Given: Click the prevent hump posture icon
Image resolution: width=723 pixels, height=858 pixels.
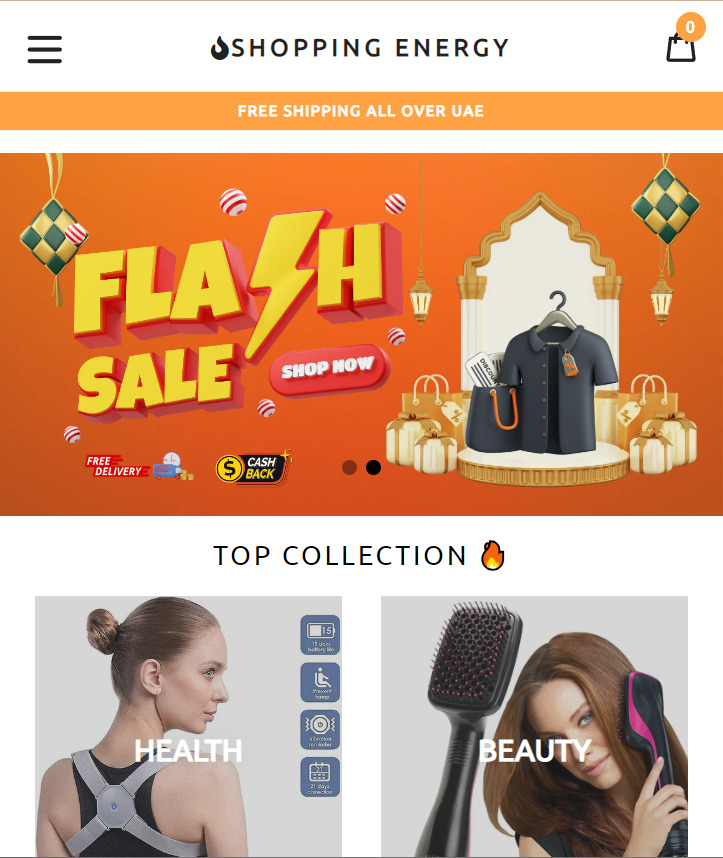Looking at the screenshot, I should tap(320, 682).
